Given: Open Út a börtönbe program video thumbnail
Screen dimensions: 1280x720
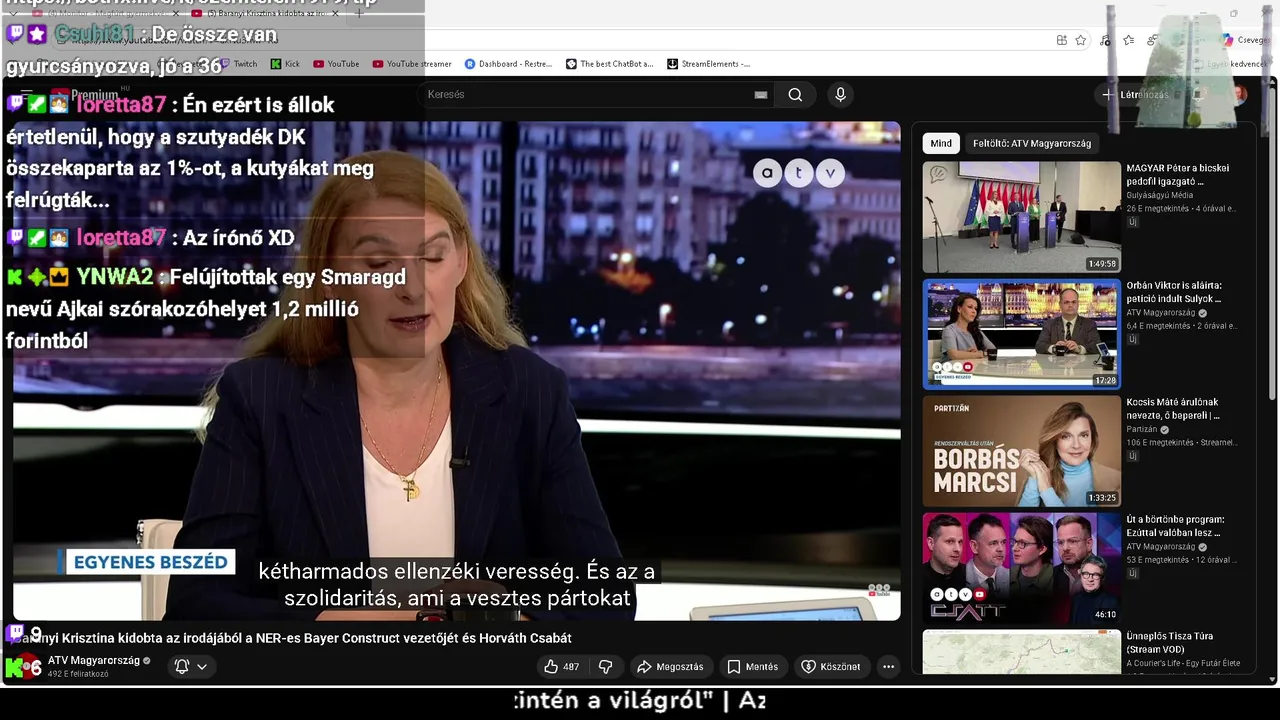Looking at the screenshot, I should (1021, 568).
